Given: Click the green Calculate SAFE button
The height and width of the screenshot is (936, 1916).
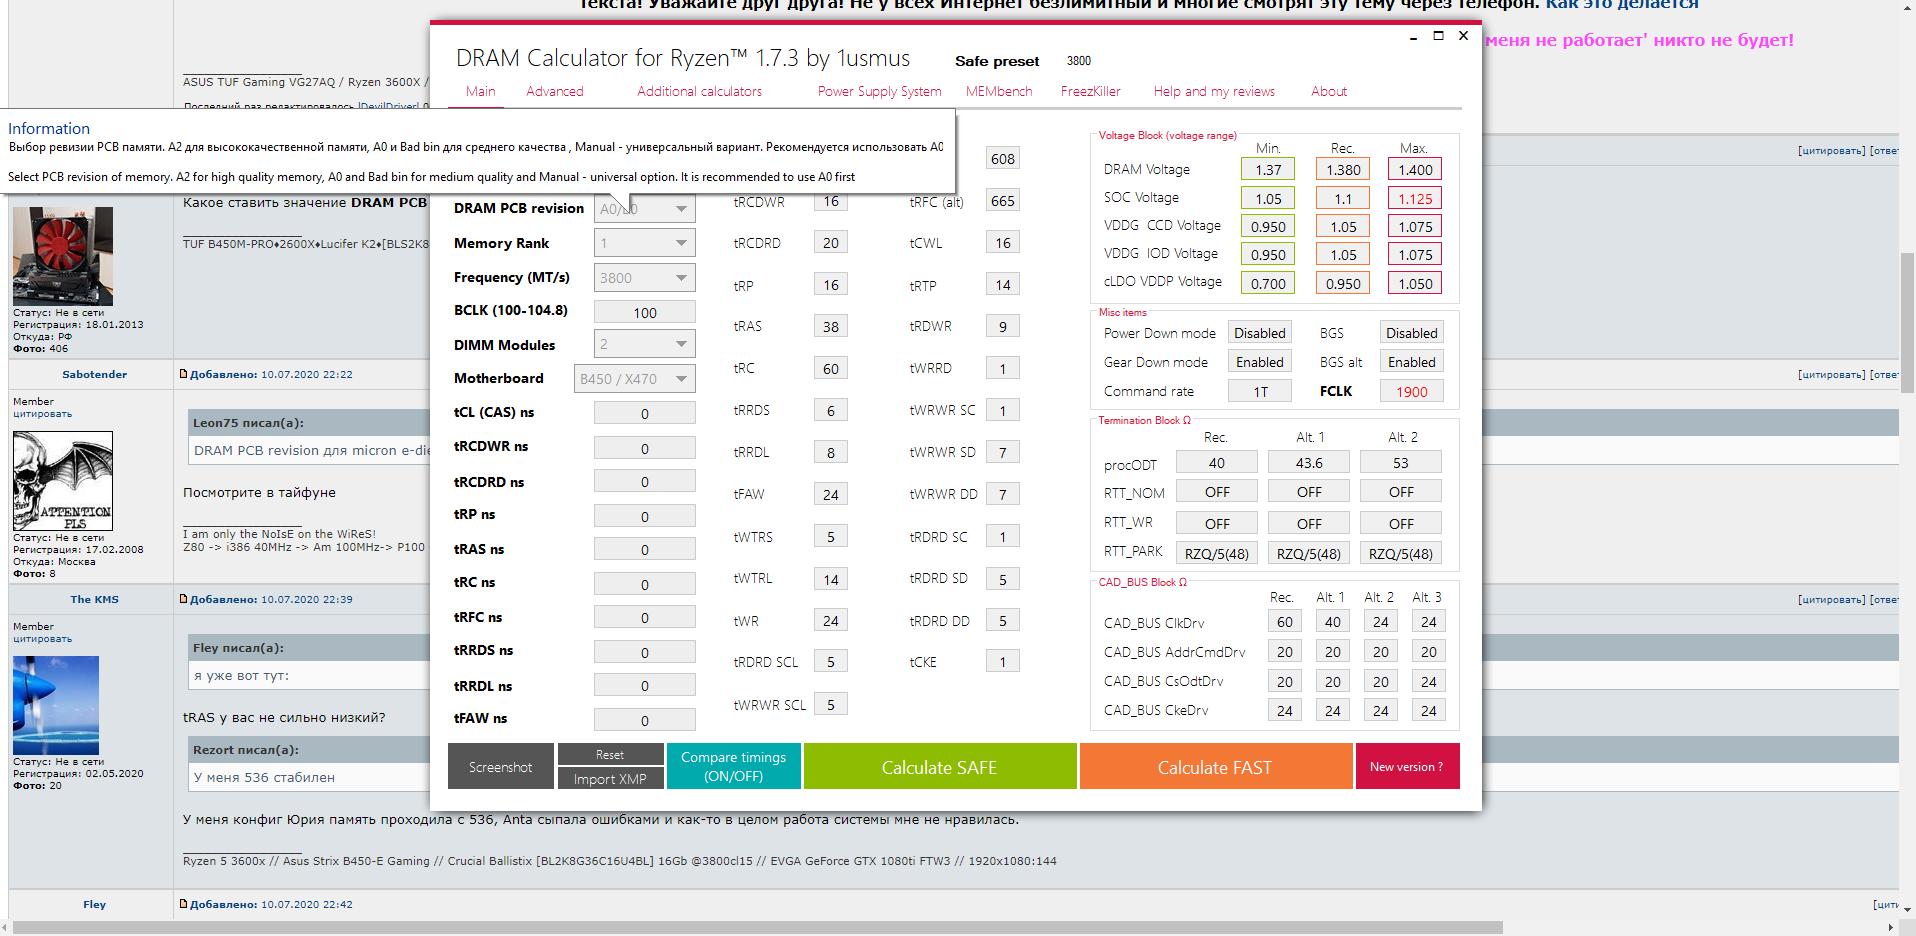Looking at the screenshot, I should pyautogui.click(x=939, y=767).
